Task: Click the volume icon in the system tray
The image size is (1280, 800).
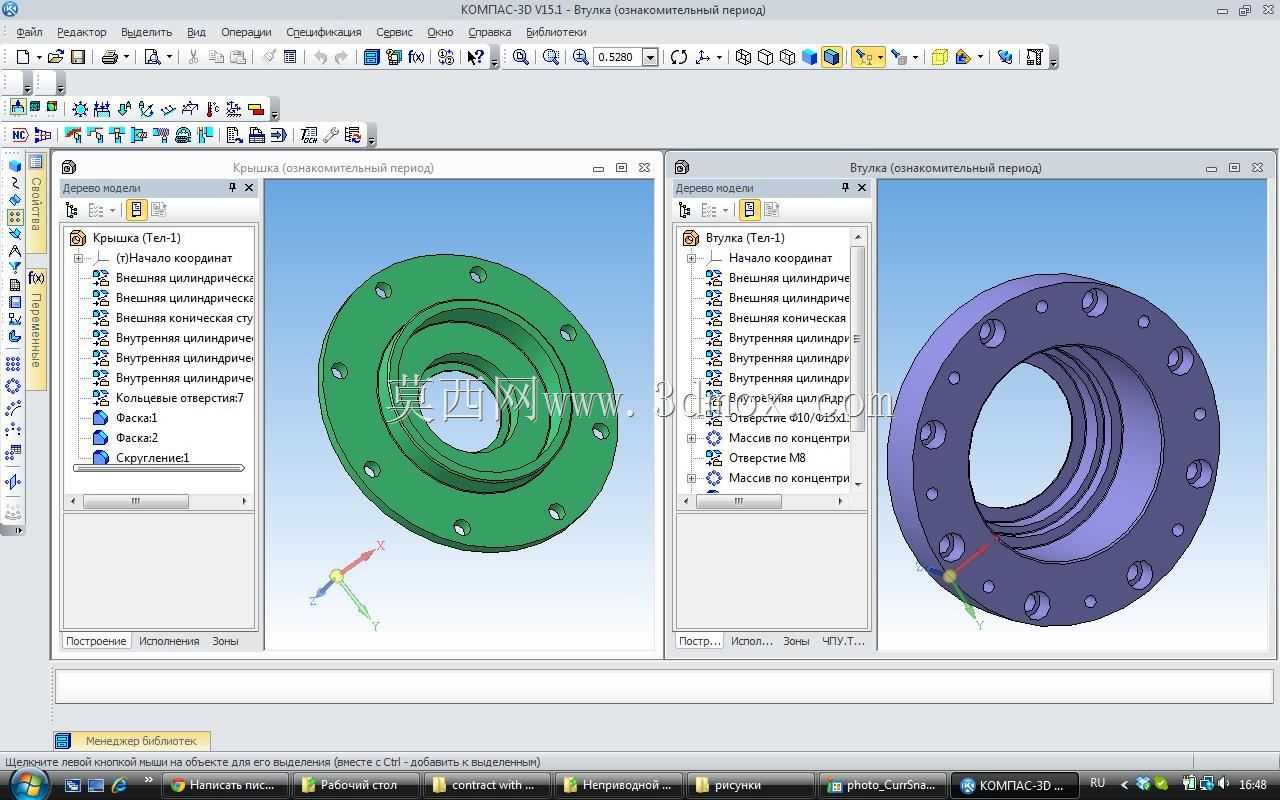Action: coord(1223,784)
